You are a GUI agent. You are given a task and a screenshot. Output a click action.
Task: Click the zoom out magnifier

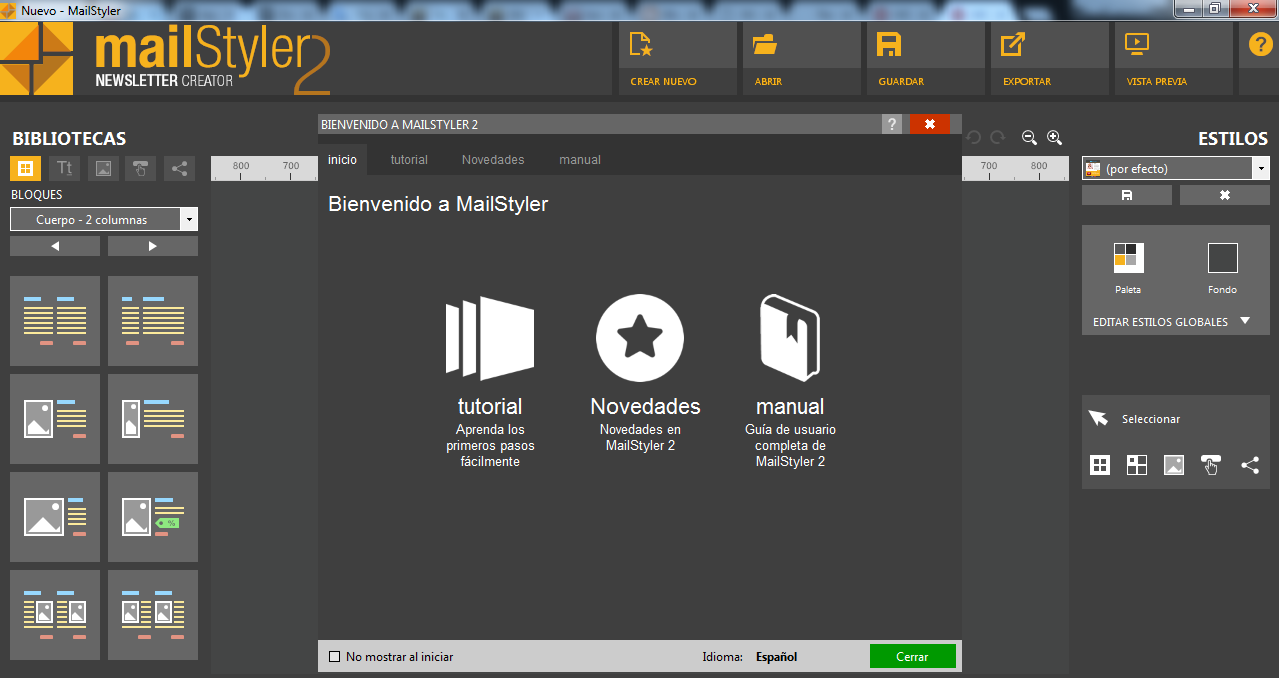tap(1029, 138)
